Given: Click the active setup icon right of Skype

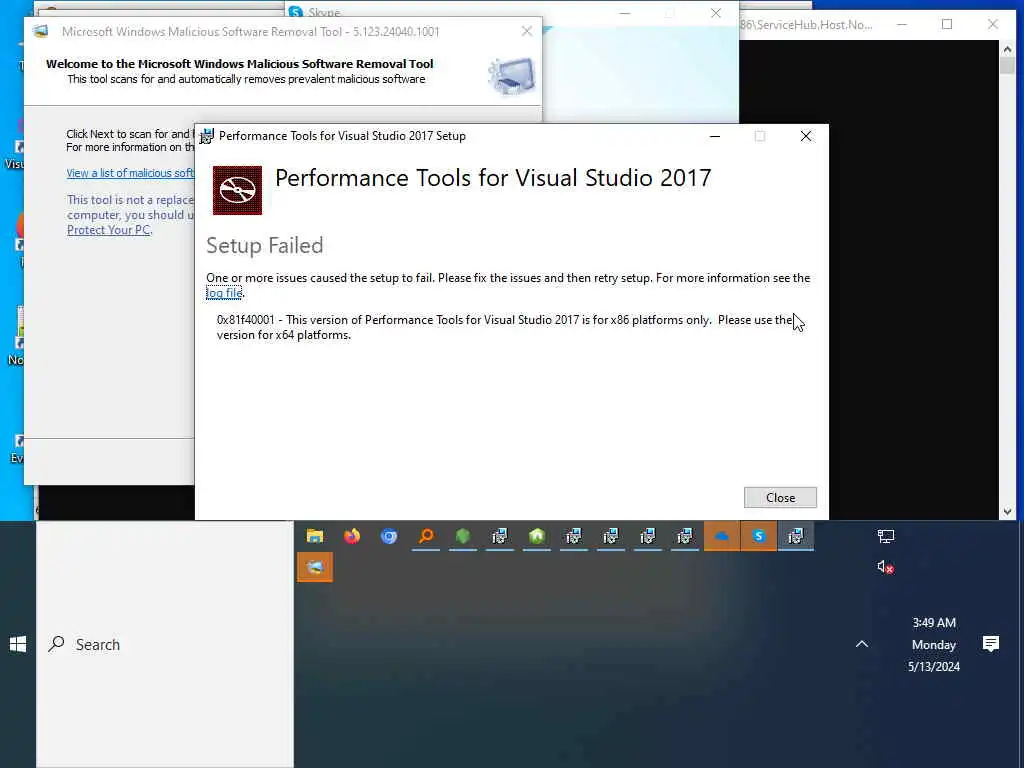Looking at the screenshot, I should coord(795,536).
